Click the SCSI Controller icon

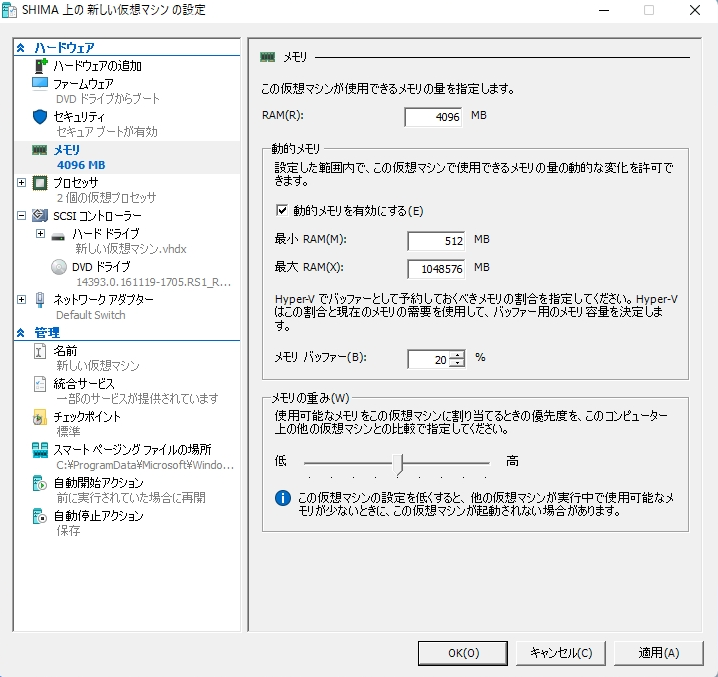tap(40, 215)
